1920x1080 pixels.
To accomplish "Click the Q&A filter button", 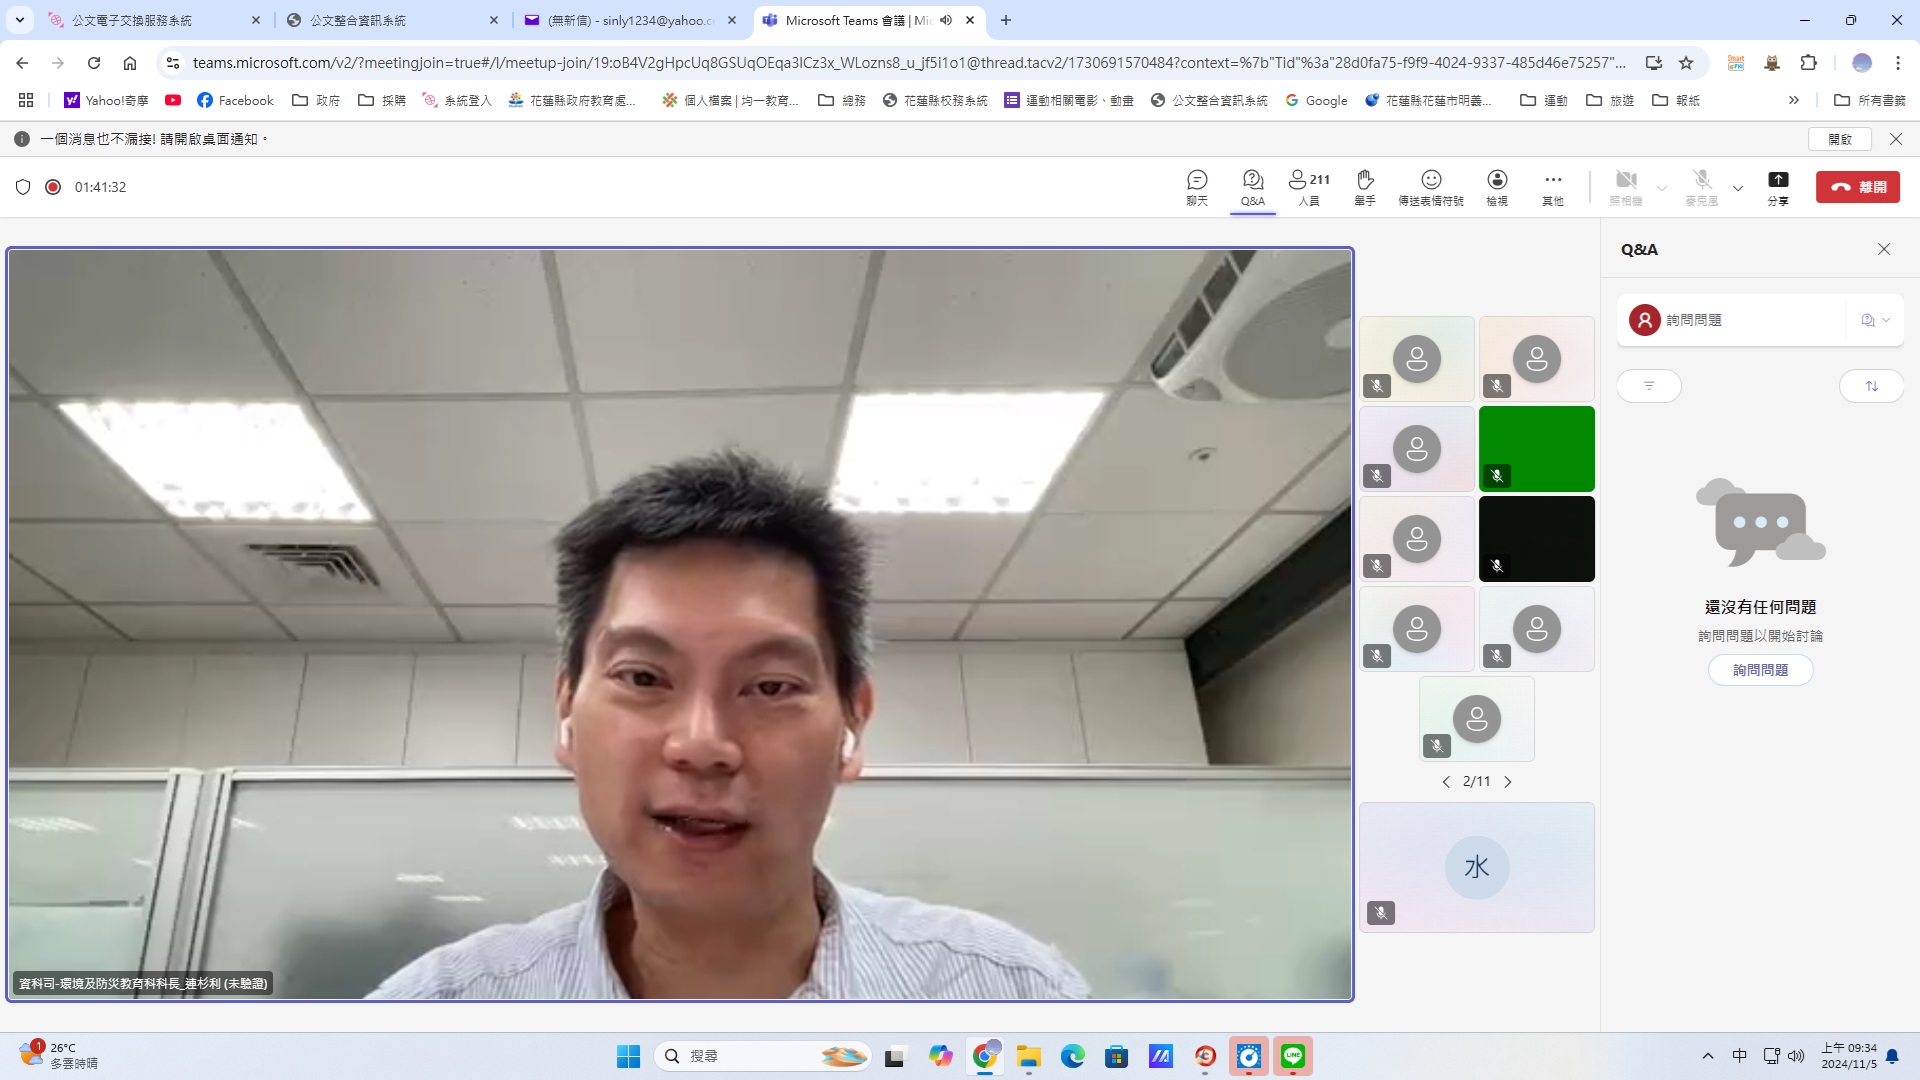I will pos(1648,386).
